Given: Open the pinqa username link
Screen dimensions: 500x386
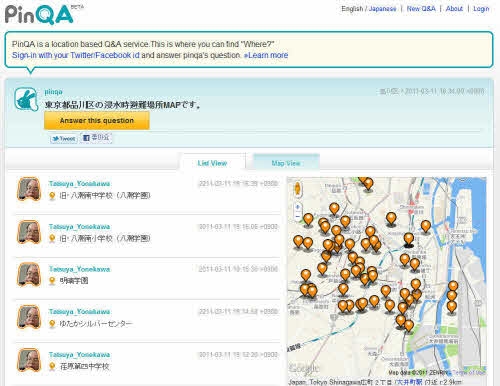Looking at the screenshot, I should coord(53,92).
